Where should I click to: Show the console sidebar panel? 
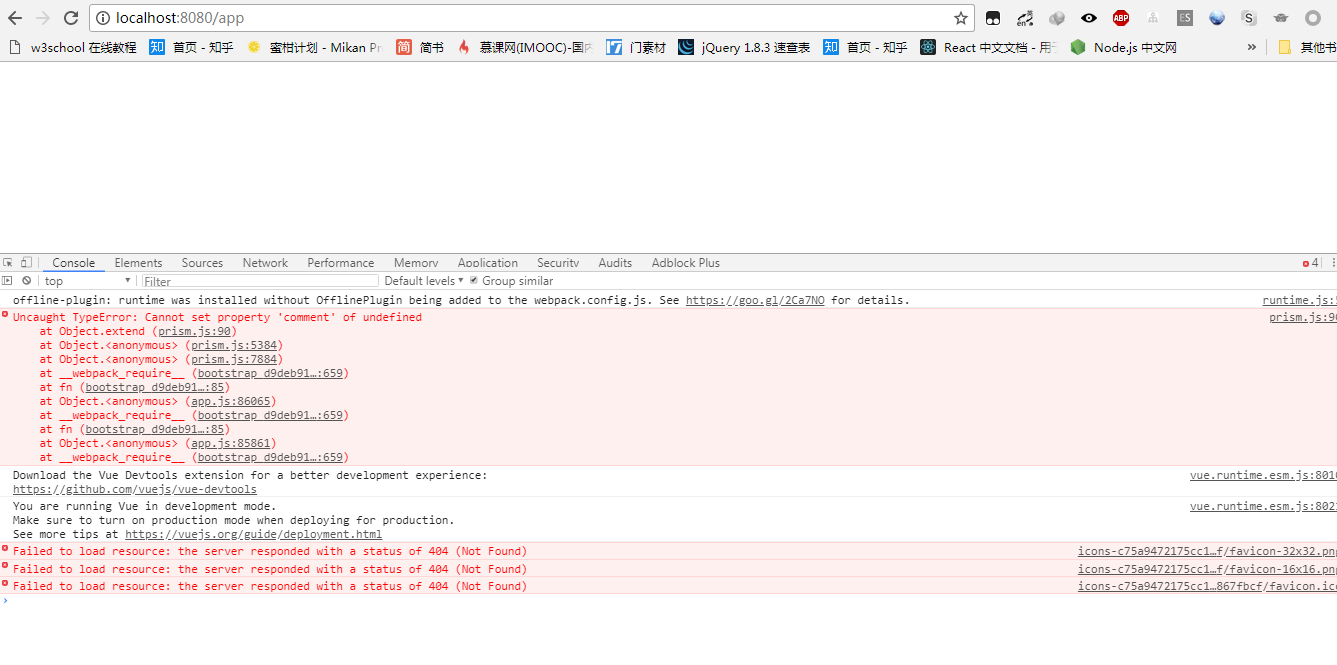coord(8,280)
